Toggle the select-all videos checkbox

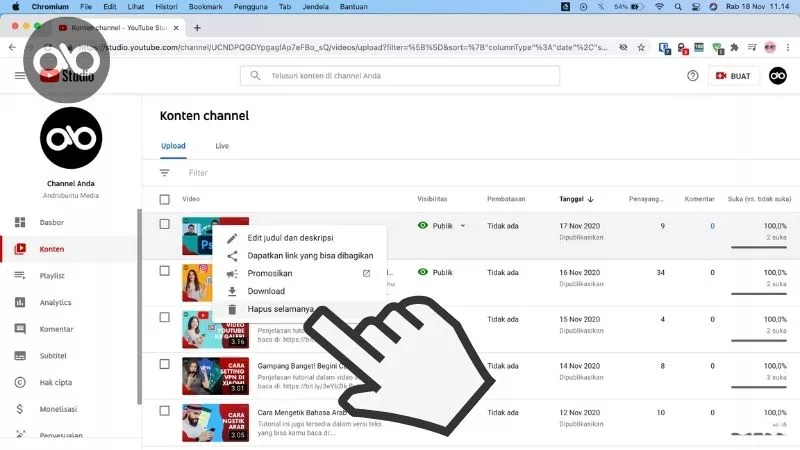164,199
